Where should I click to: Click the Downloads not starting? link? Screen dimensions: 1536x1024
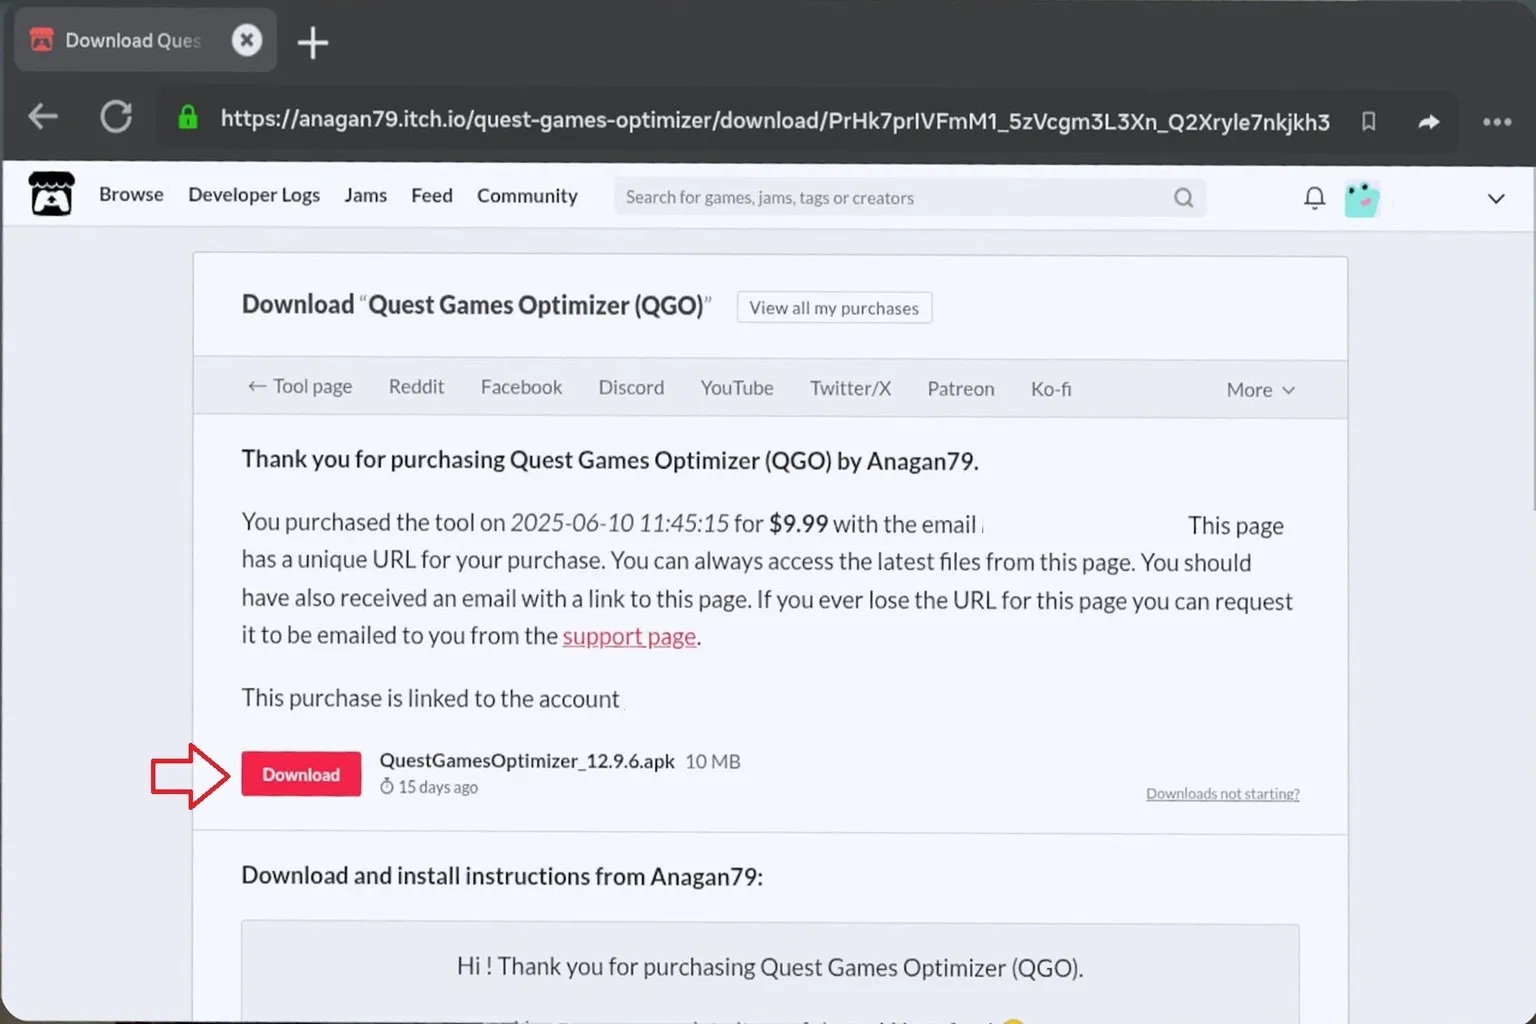pyautogui.click(x=1223, y=794)
